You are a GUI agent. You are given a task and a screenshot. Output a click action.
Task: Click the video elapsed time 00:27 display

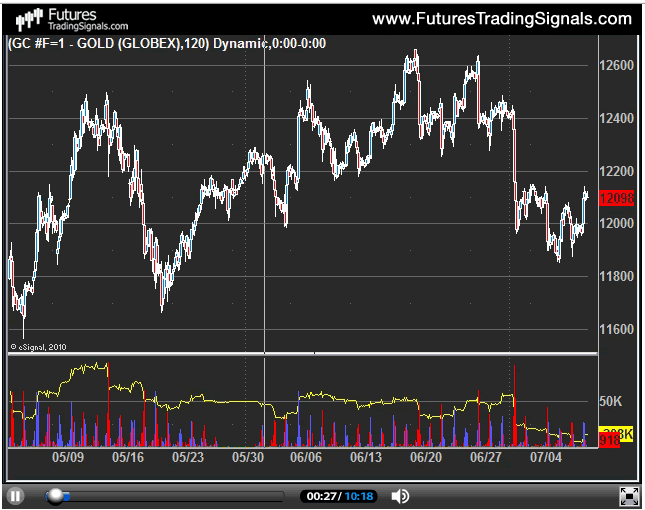click(322, 496)
